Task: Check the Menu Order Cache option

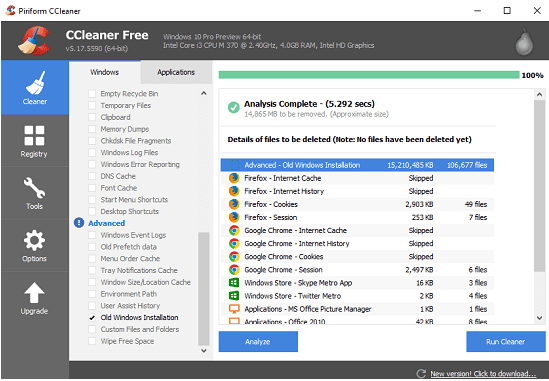Action: click(92, 258)
